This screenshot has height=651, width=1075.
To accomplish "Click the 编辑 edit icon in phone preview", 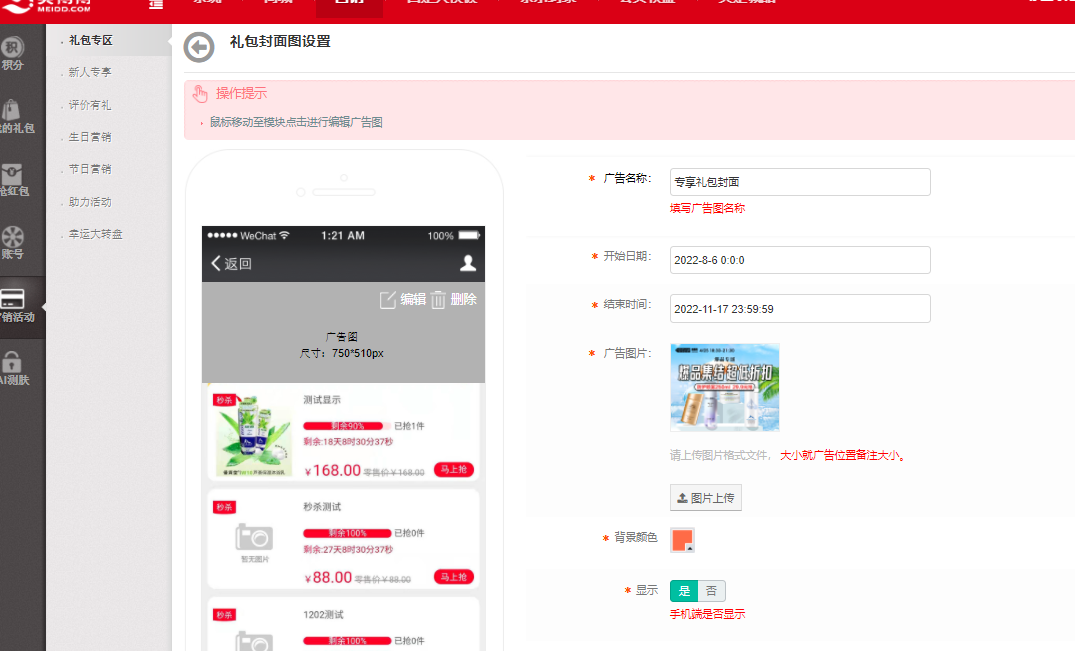I will (x=387, y=300).
